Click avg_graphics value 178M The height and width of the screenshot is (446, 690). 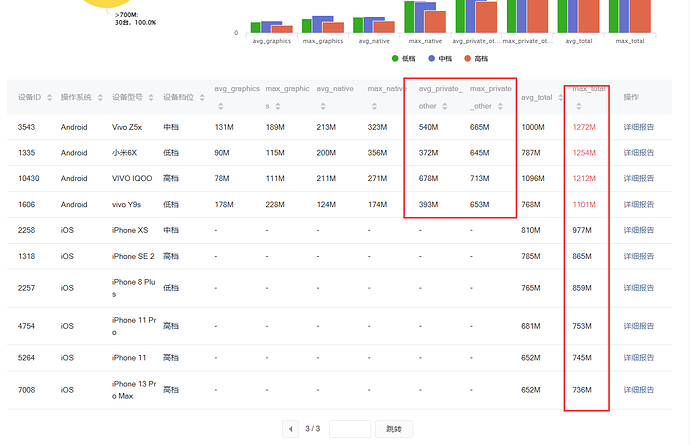pos(224,205)
